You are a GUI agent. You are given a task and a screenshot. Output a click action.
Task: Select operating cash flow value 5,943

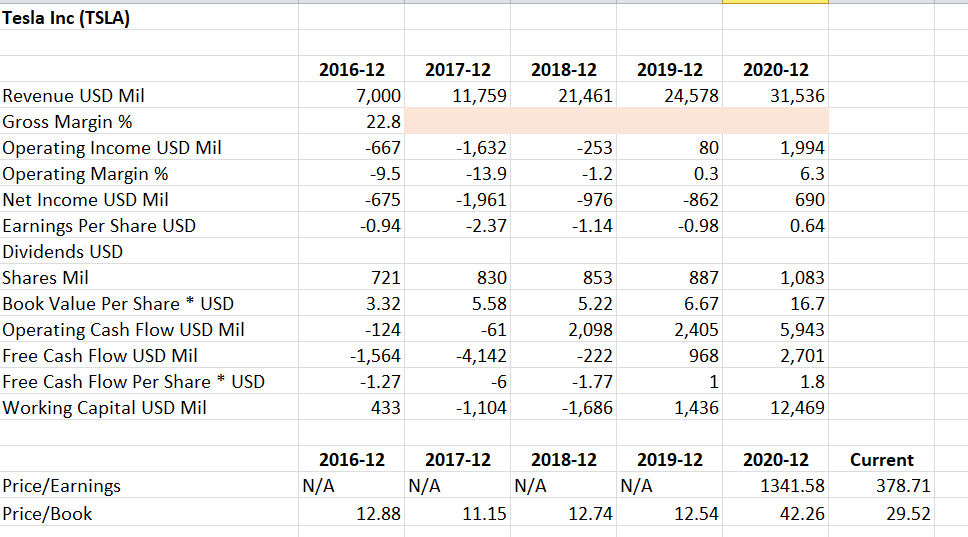[x=802, y=329]
